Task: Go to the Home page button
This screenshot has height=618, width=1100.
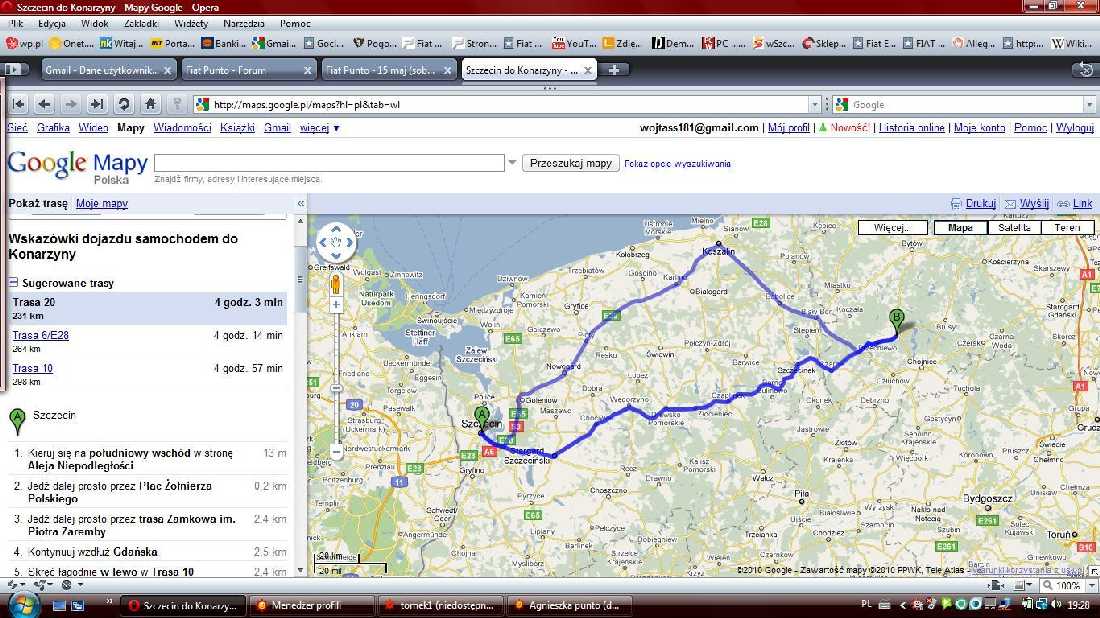Action: [150, 105]
